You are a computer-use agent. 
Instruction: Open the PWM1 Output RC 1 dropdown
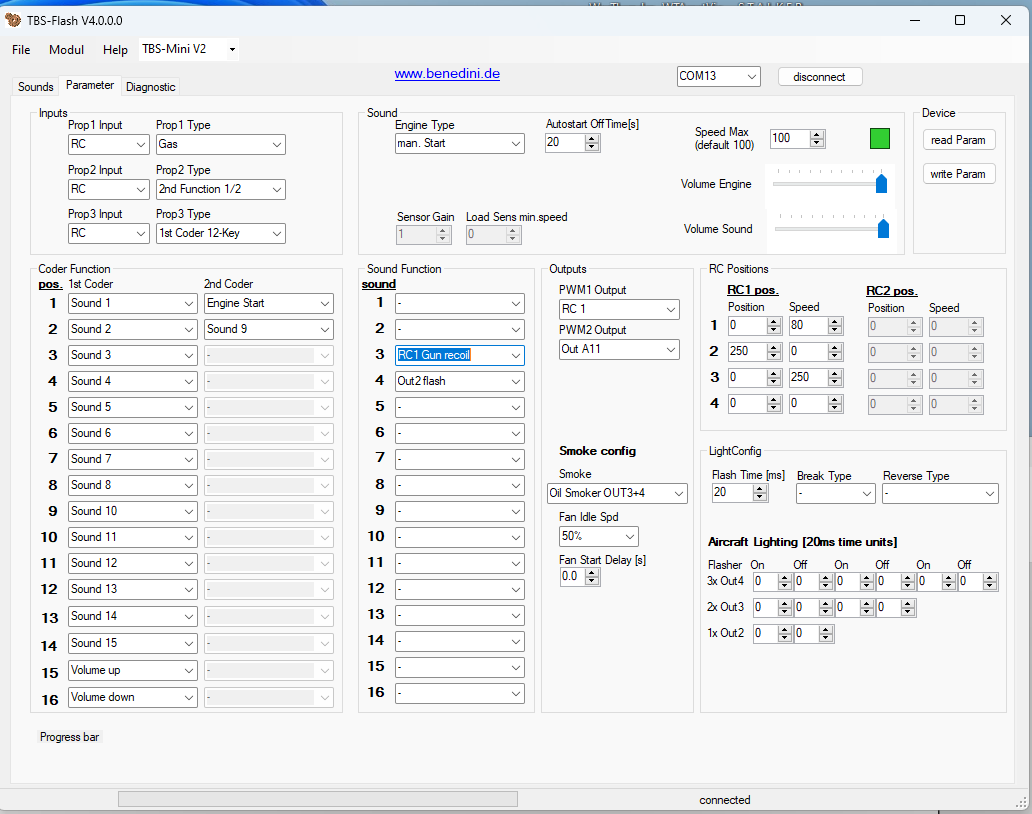coord(619,309)
